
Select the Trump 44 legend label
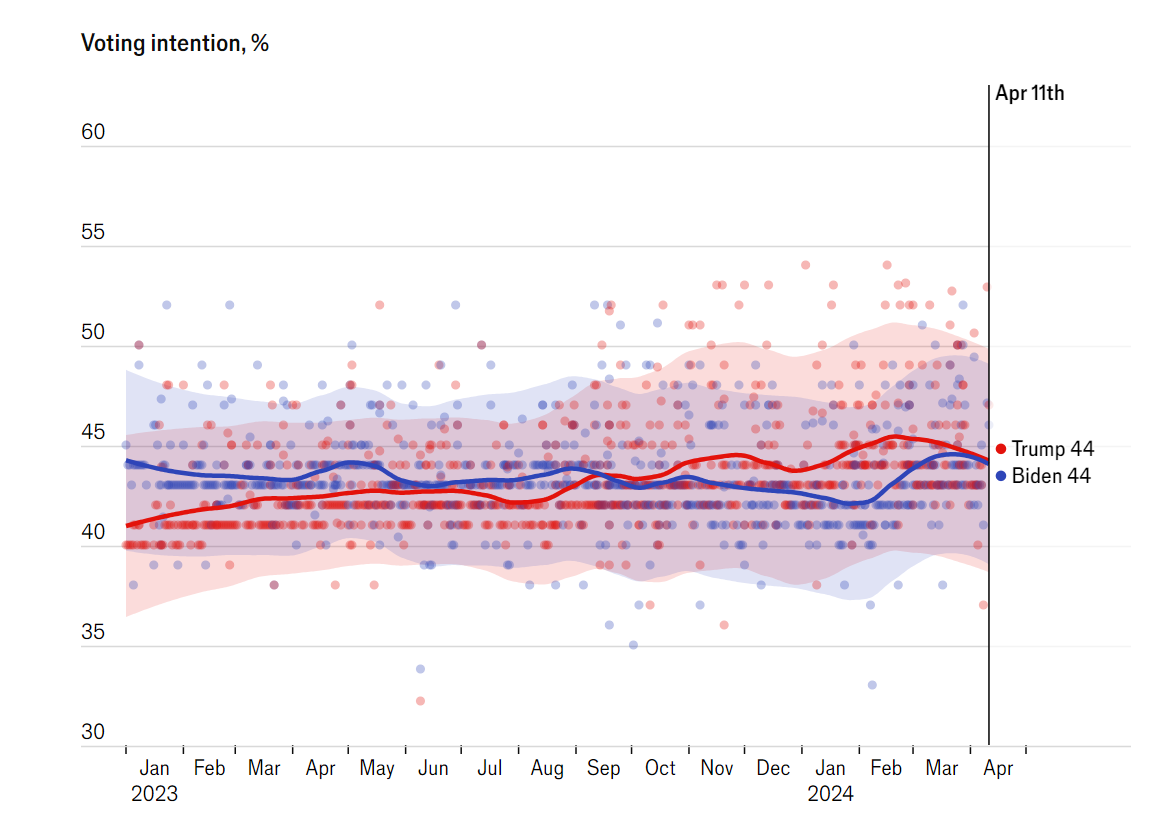click(x=1053, y=449)
